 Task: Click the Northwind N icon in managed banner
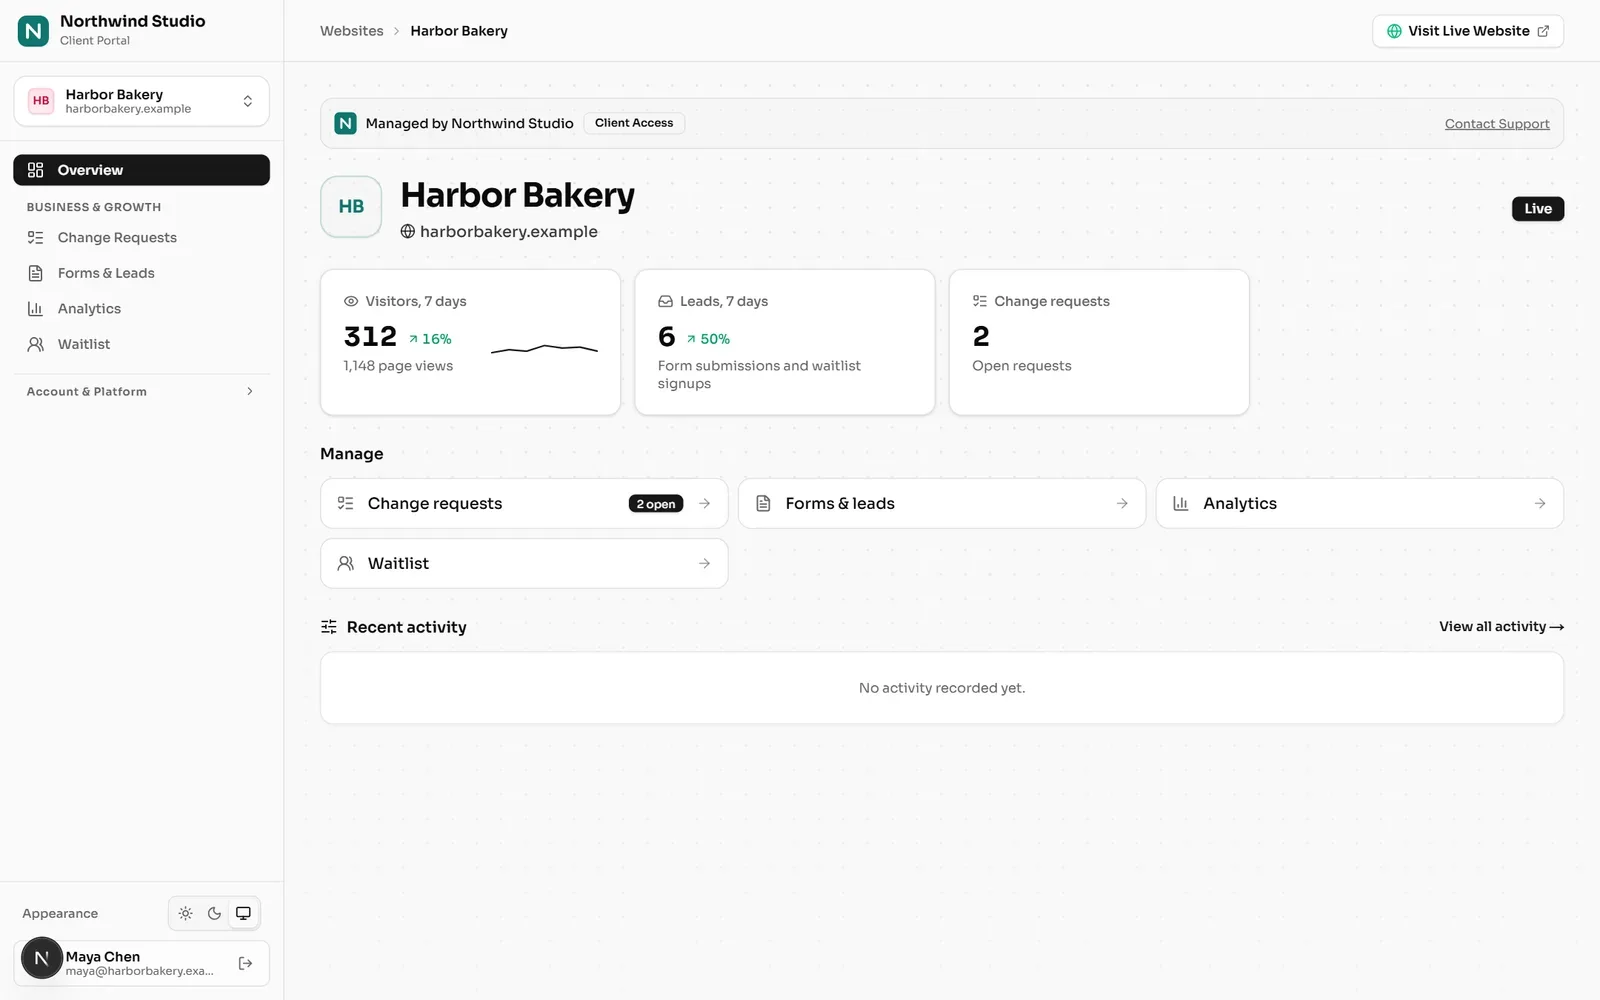click(346, 123)
